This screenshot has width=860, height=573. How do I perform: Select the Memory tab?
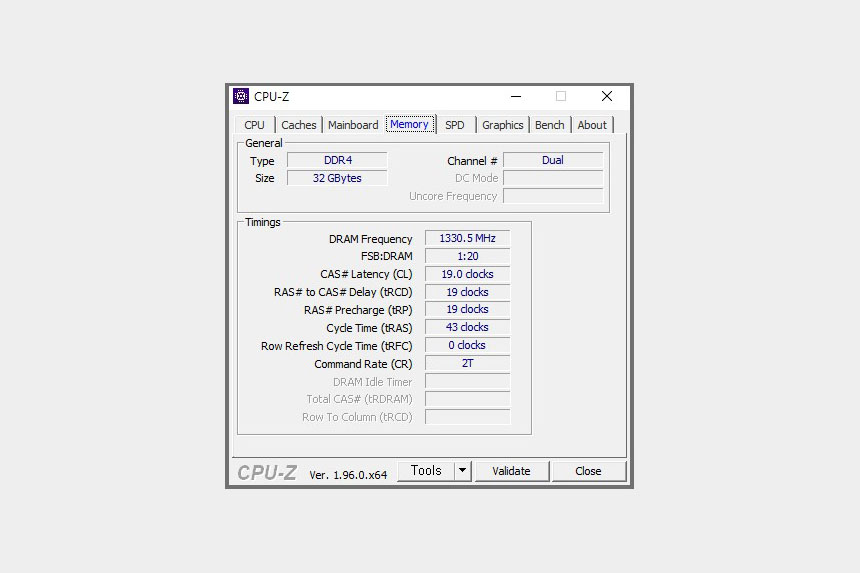click(409, 124)
